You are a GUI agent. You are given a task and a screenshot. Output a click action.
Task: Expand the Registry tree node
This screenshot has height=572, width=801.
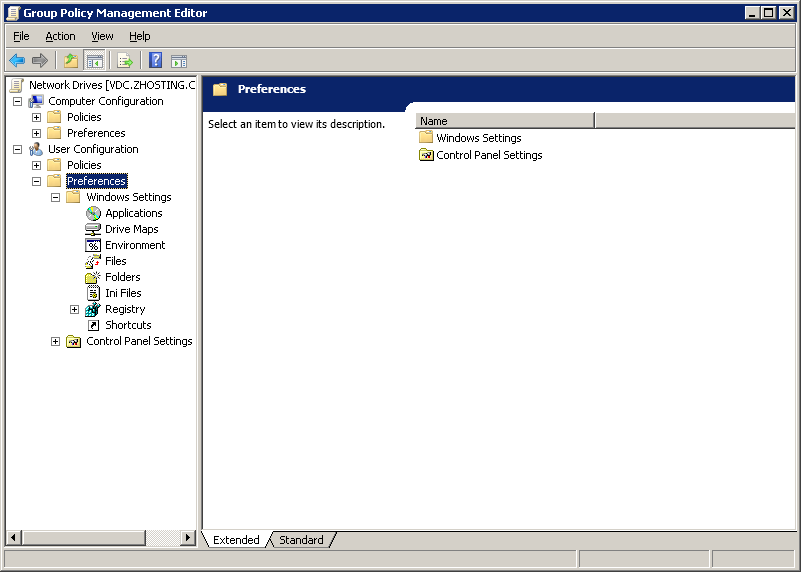(74, 309)
